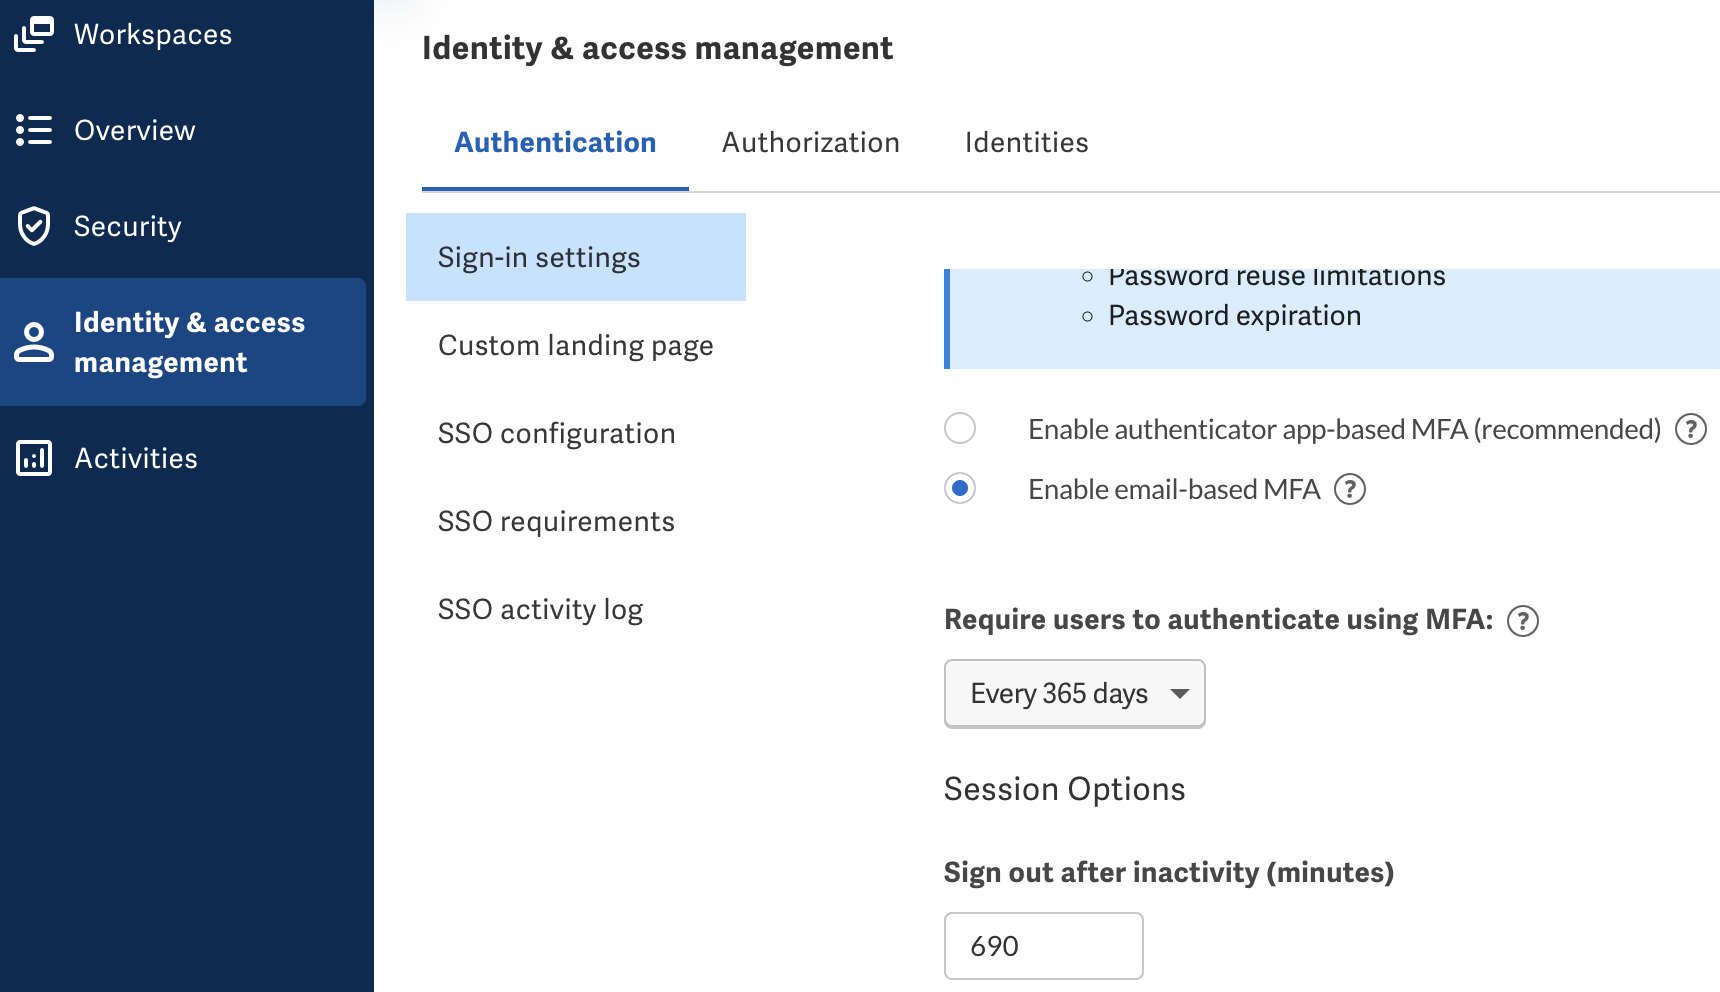The height and width of the screenshot is (992, 1720).
Task: Switch to the Authorization tab
Action: click(811, 143)
